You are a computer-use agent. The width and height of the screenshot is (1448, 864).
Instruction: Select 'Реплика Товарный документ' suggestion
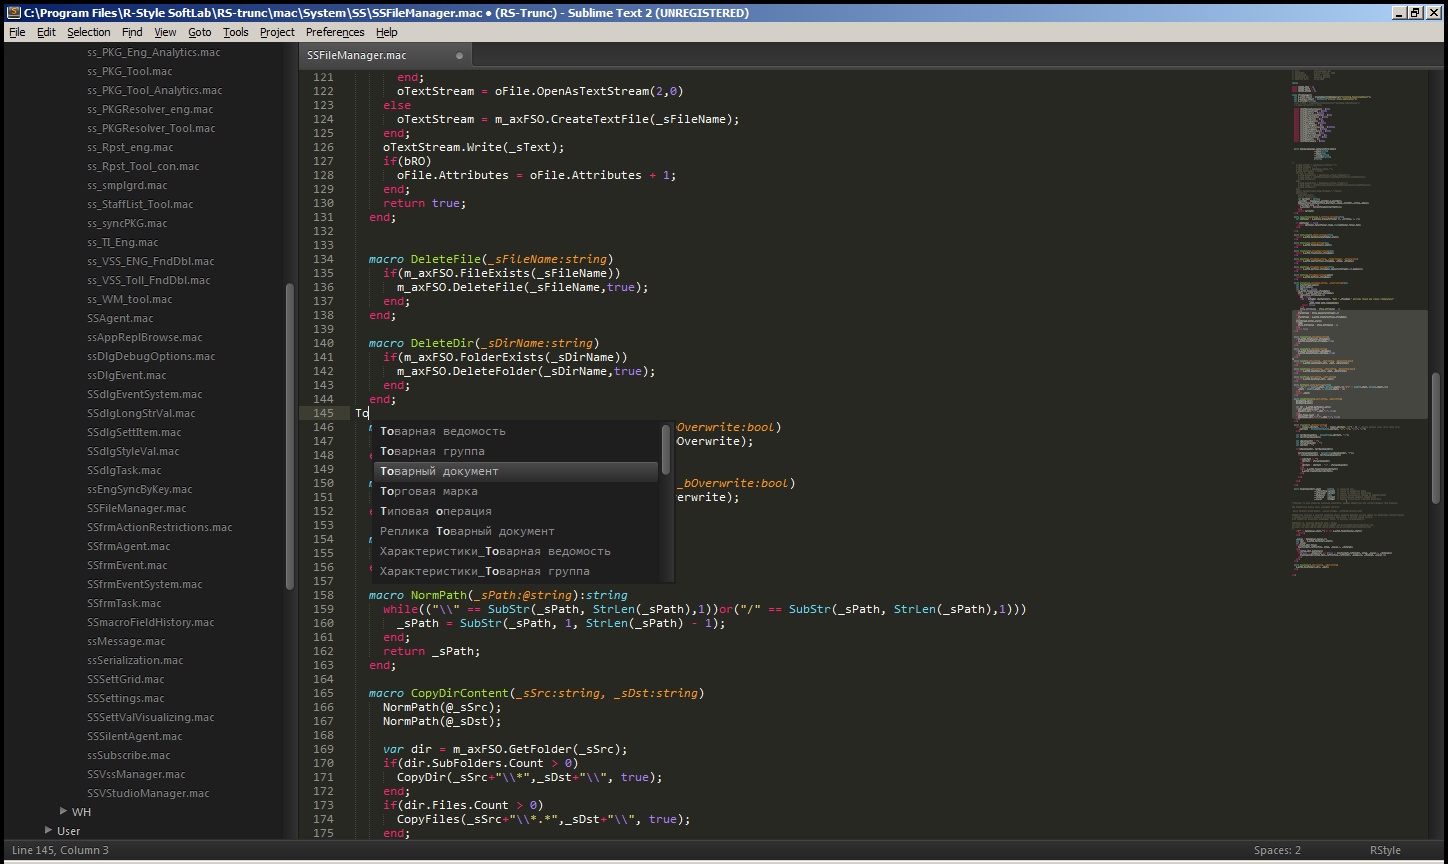(516, 531)
